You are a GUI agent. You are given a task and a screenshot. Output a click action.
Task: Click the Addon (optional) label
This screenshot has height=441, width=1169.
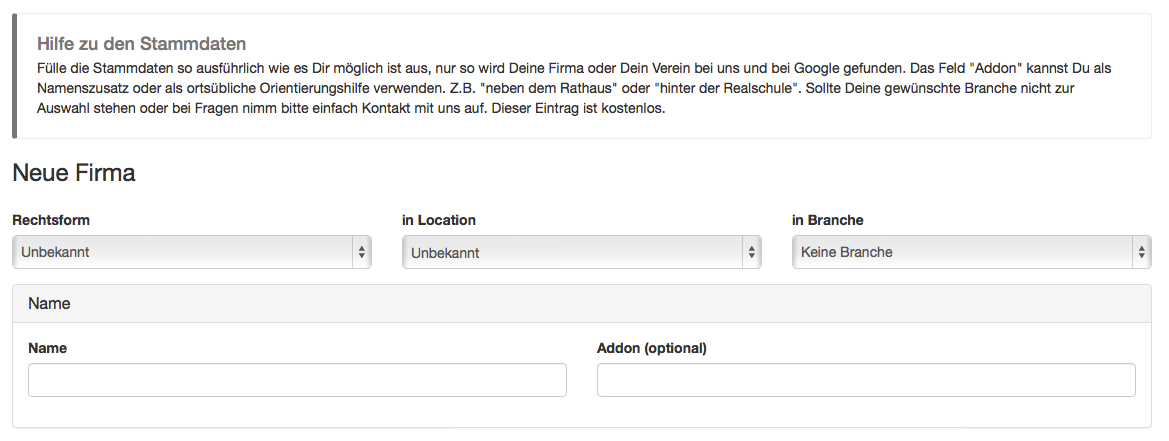(652, 348)
